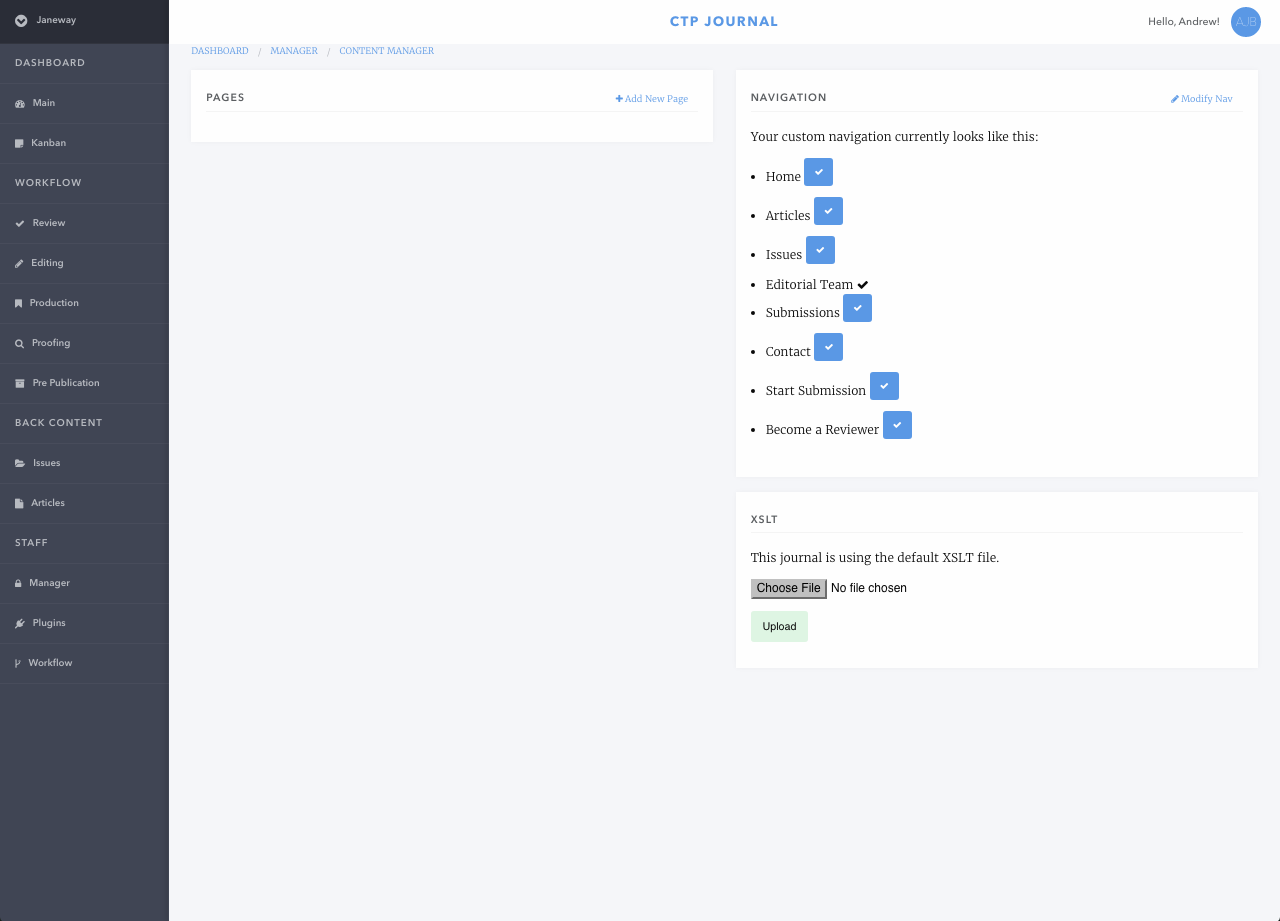Open Proofing using the magnifier icon
Image resolution: width=1280 pixels, height=921 pixels.
click(18, 343)
